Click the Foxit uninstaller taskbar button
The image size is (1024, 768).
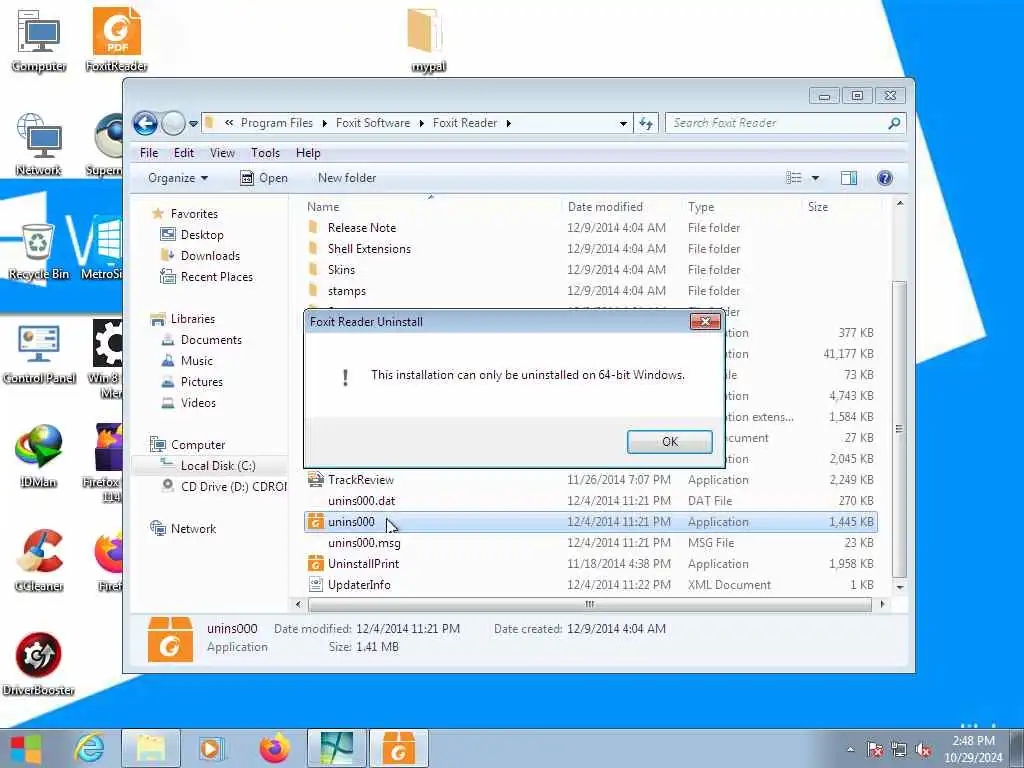pos(398,748)
